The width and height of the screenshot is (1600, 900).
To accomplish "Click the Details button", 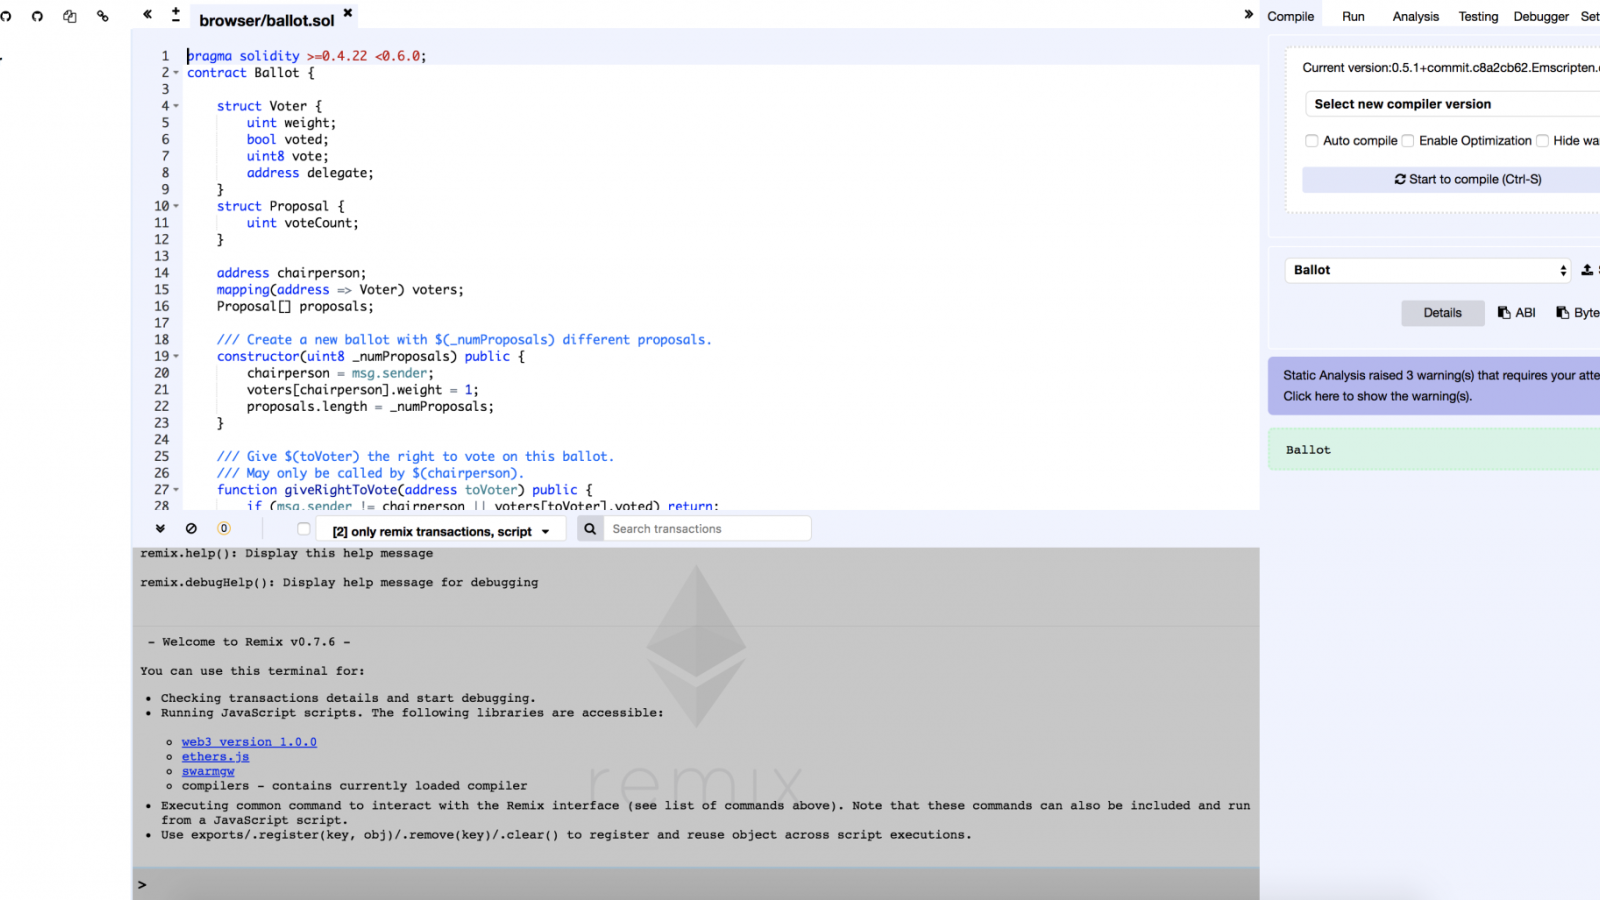I will pos(1442,313).
